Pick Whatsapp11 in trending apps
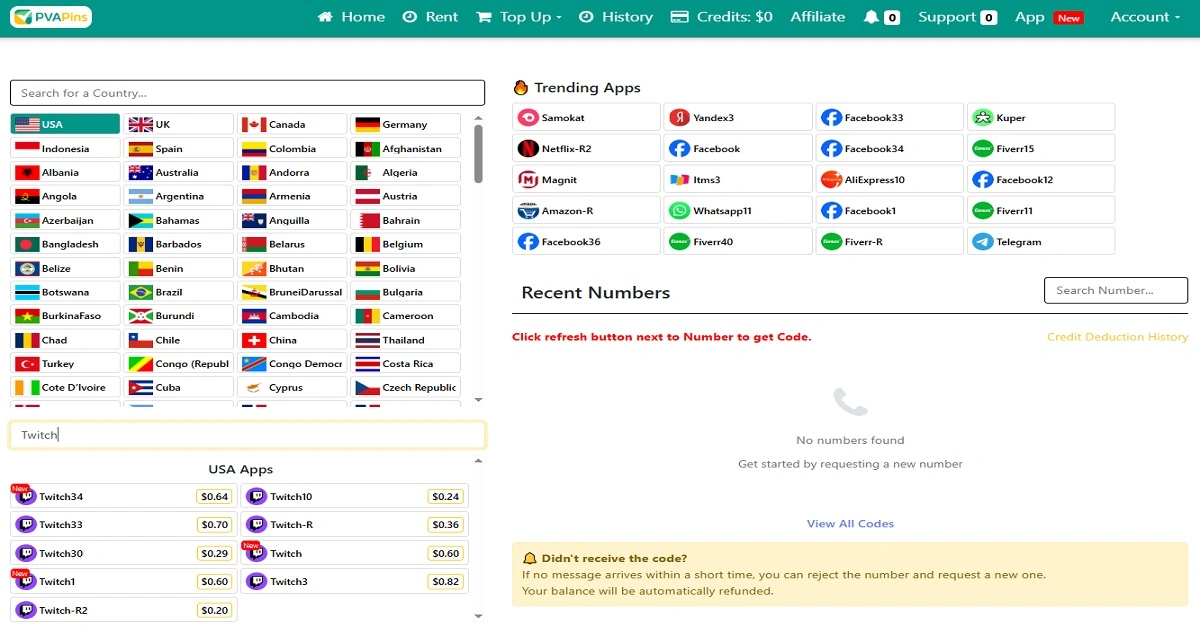This screenshot has height=630, width=1200. coord(737,211)
